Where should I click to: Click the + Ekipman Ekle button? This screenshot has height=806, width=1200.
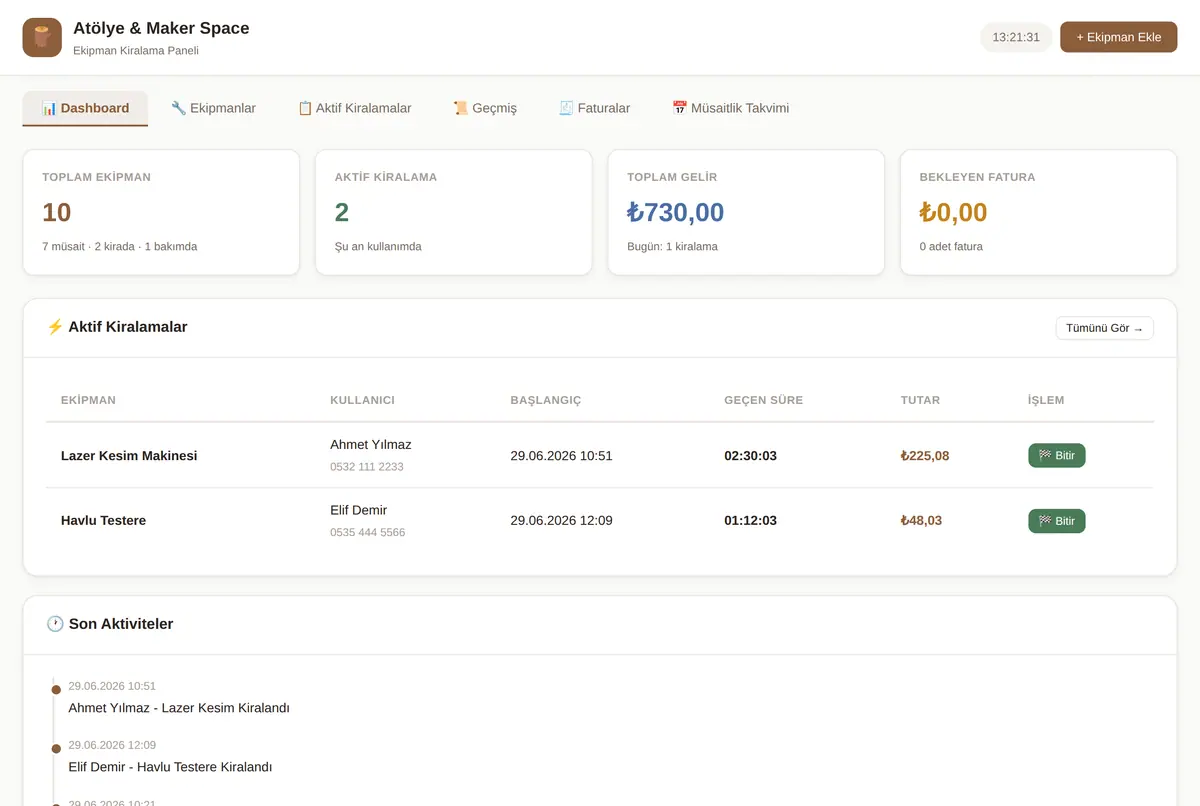point(1118,37)
